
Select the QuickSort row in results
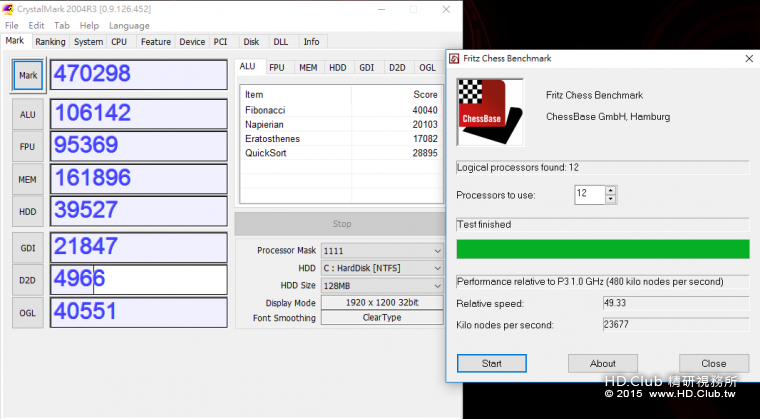(x=341, y=153)
